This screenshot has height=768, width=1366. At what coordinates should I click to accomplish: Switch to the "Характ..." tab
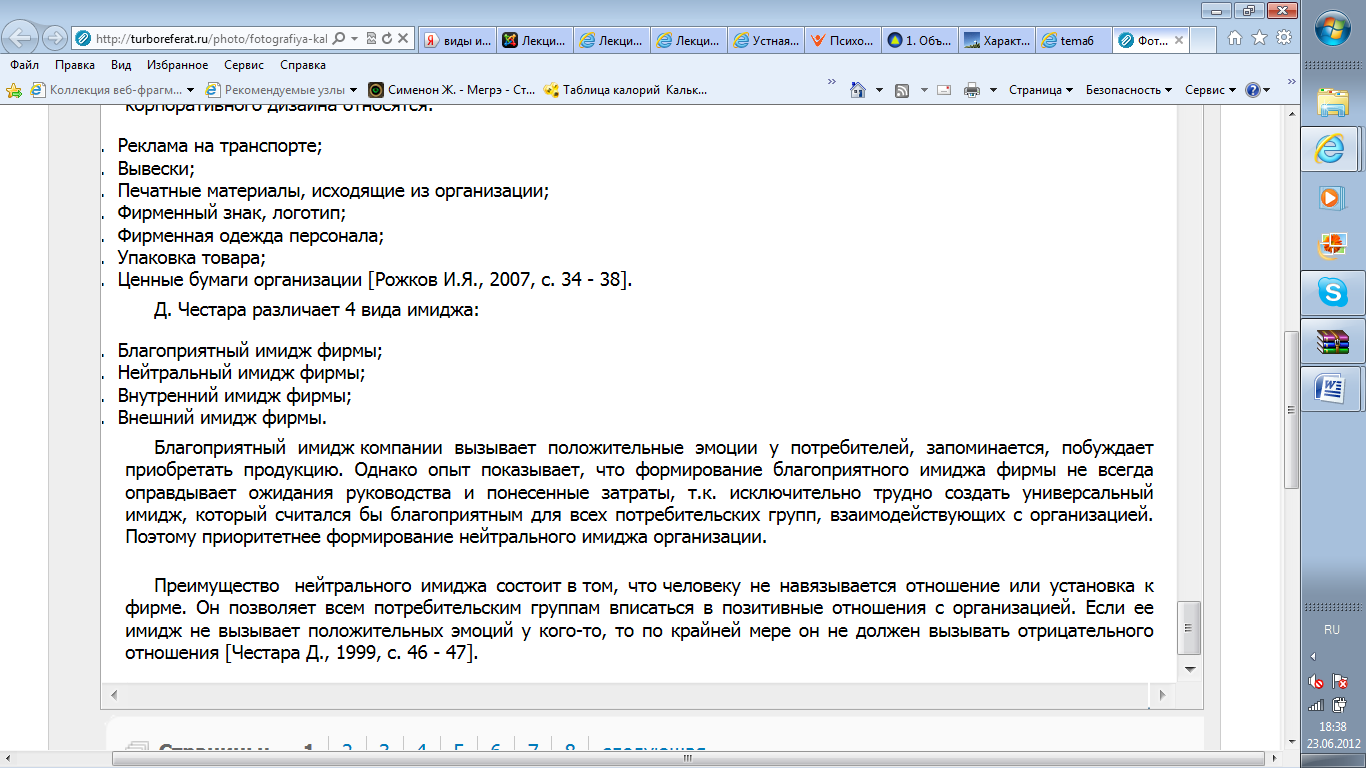[996, 40]
